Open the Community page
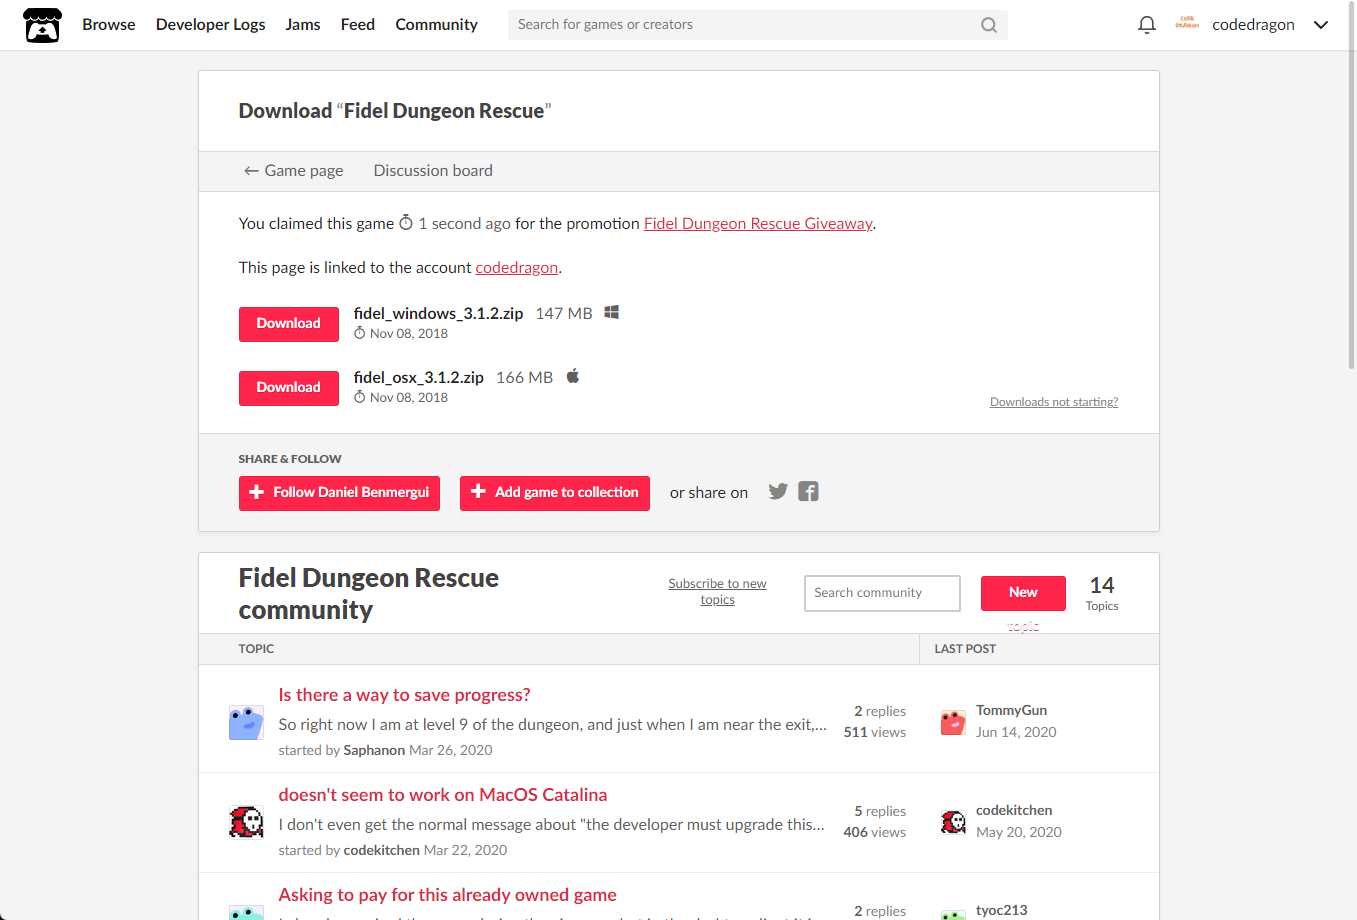 [436, 25]
